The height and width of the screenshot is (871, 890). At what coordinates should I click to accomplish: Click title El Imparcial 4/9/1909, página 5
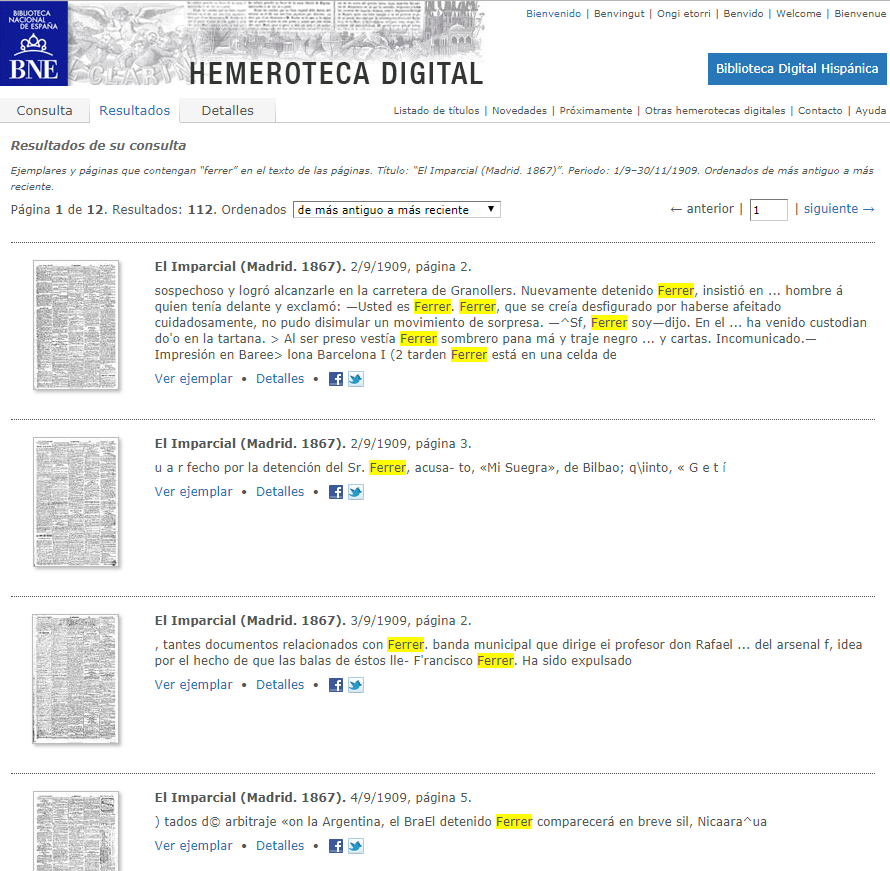pos(313,798)
